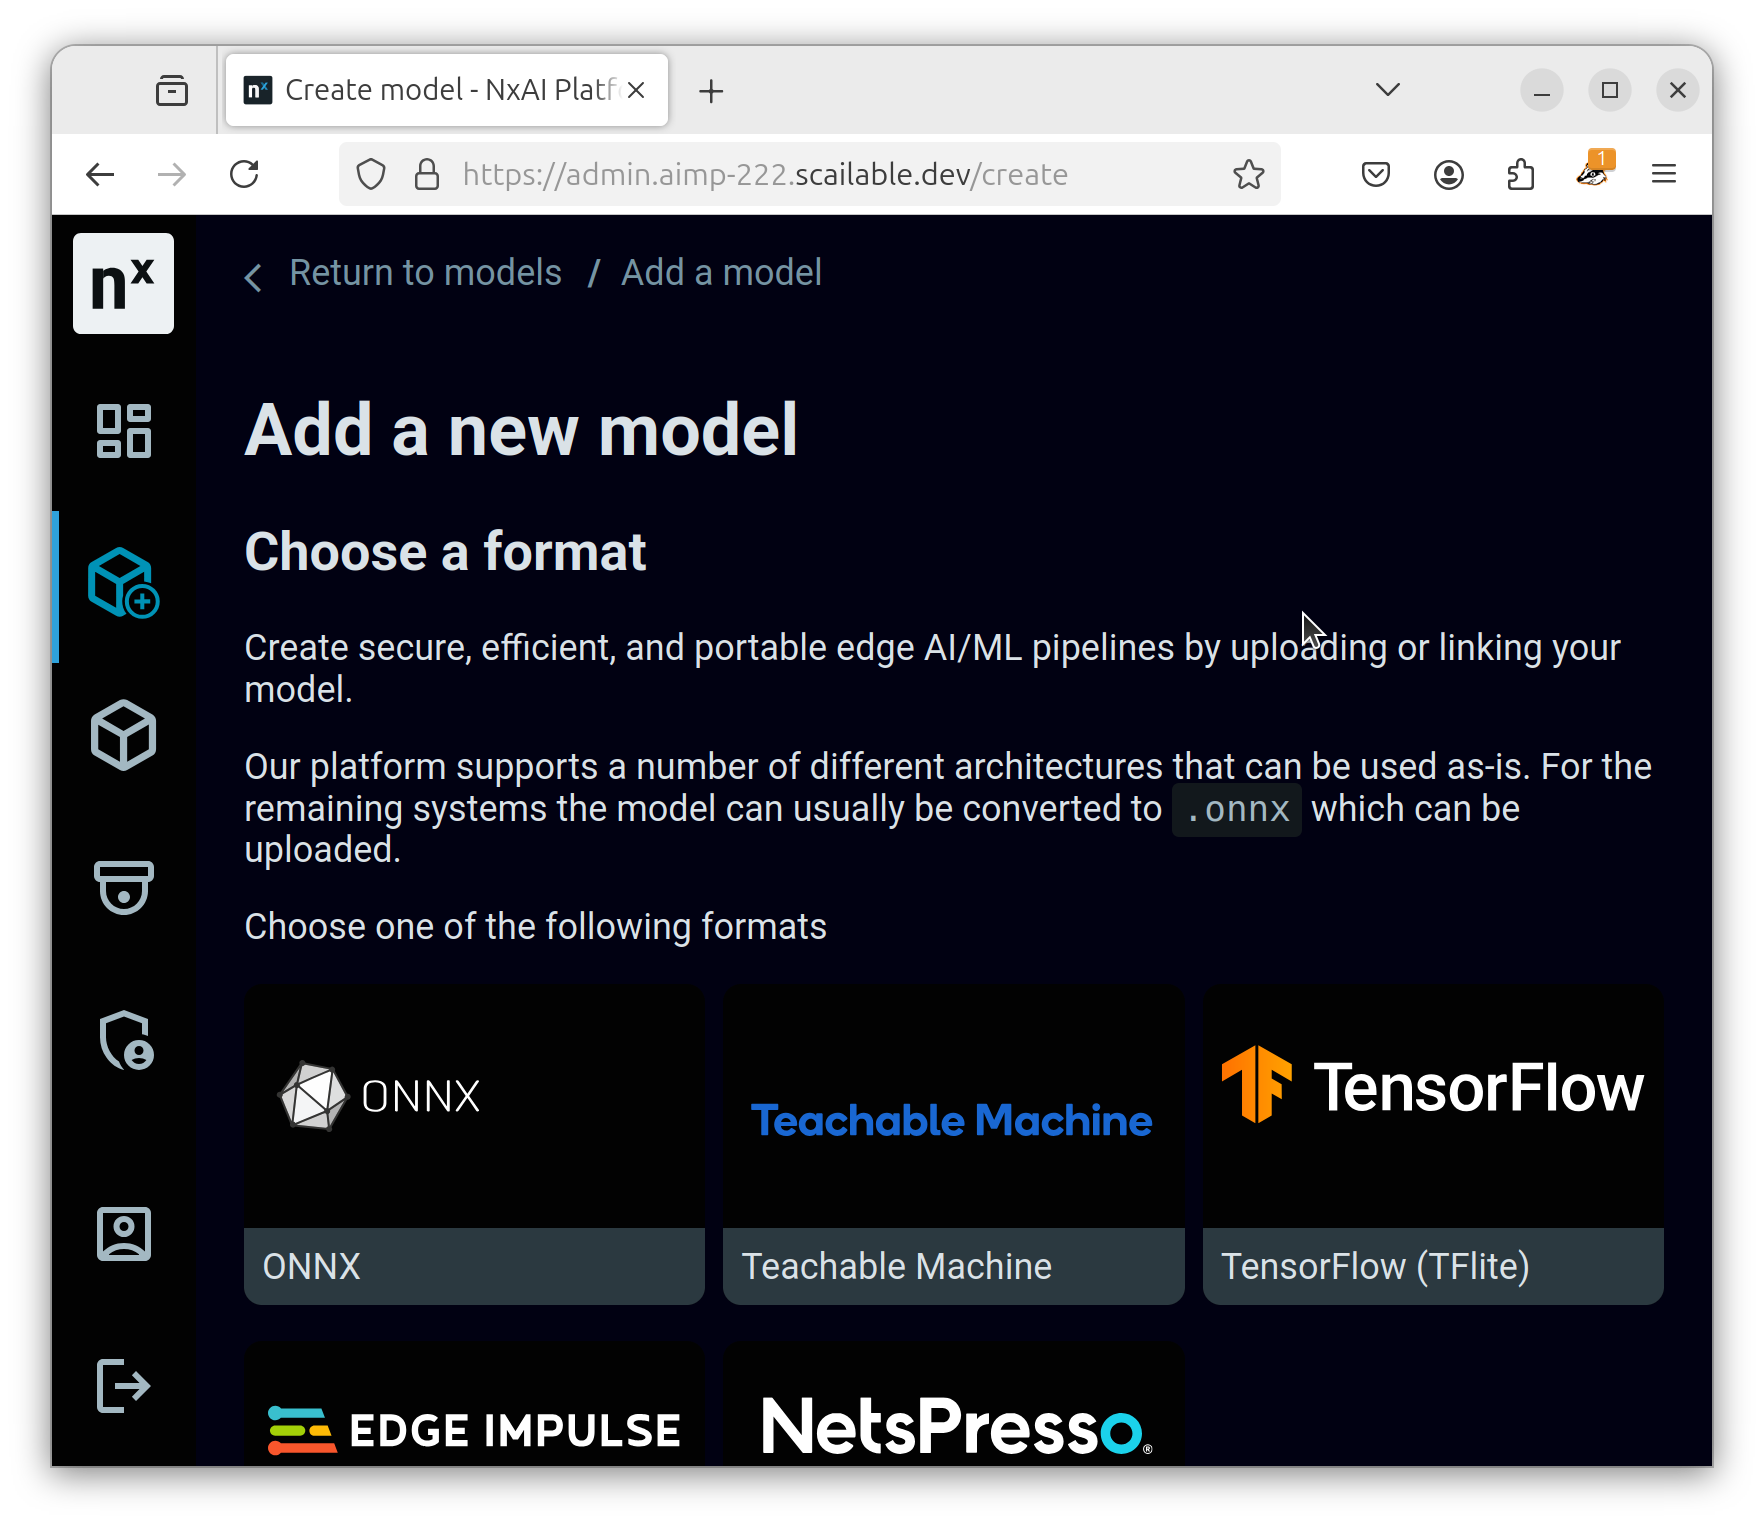Open the camera devices sidebar icon
The width and height of the screenshot is (1764, 1524).
[x=123, y=887]
